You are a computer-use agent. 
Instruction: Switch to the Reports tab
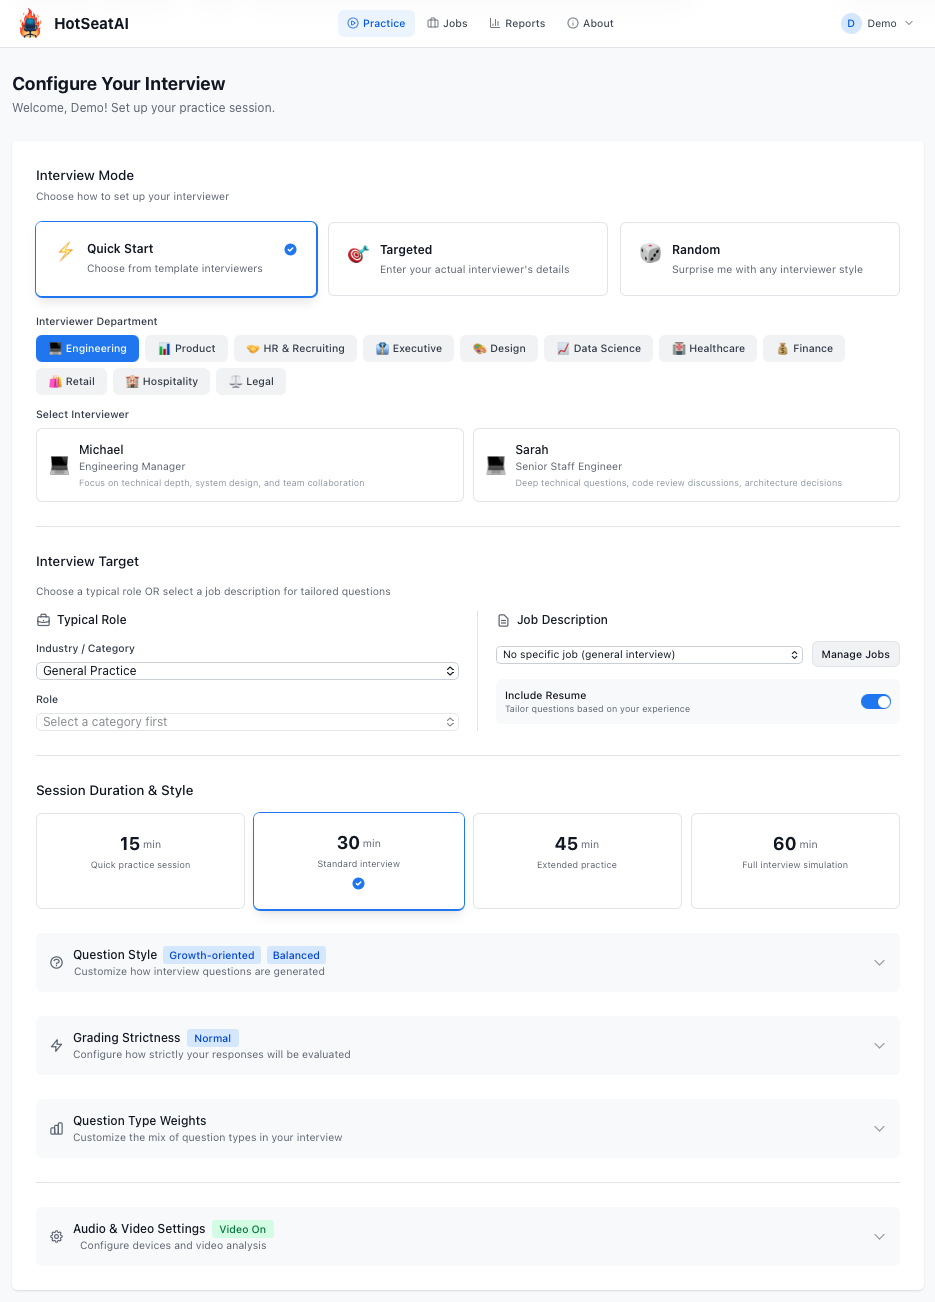coord(517,22)
